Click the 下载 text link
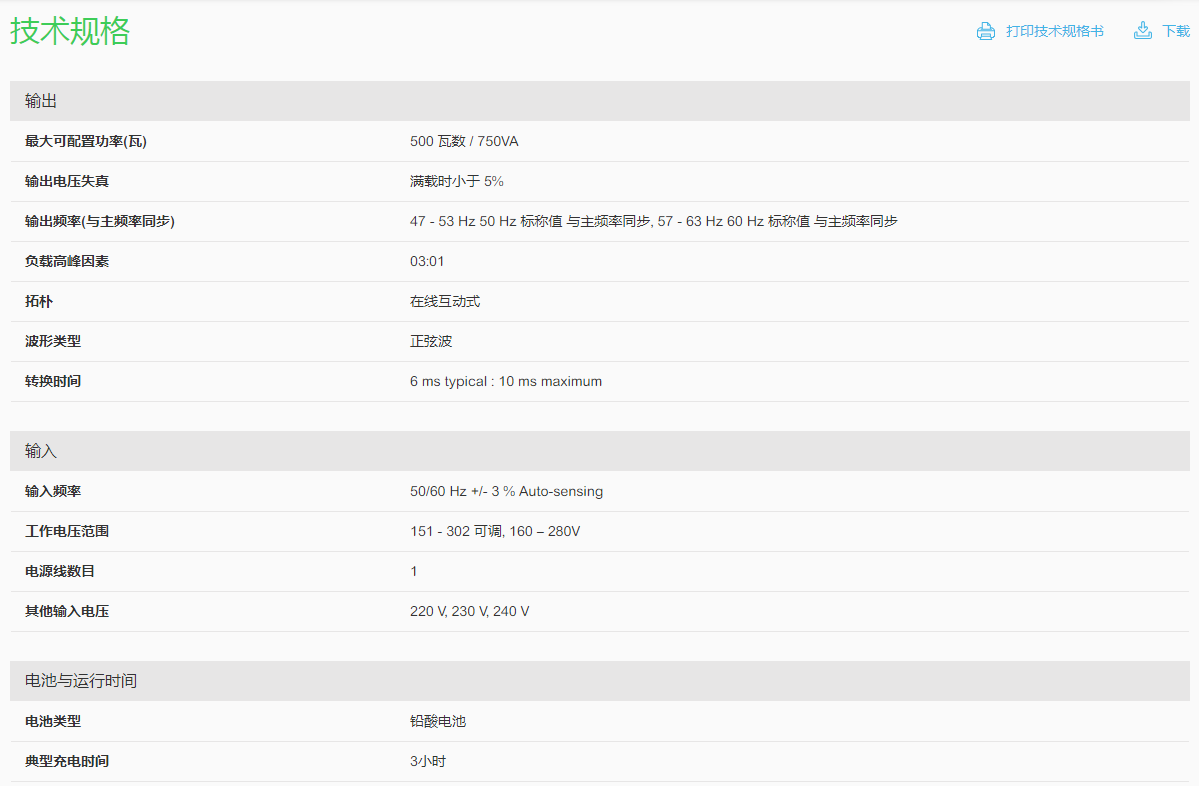 pos(1176,31)
